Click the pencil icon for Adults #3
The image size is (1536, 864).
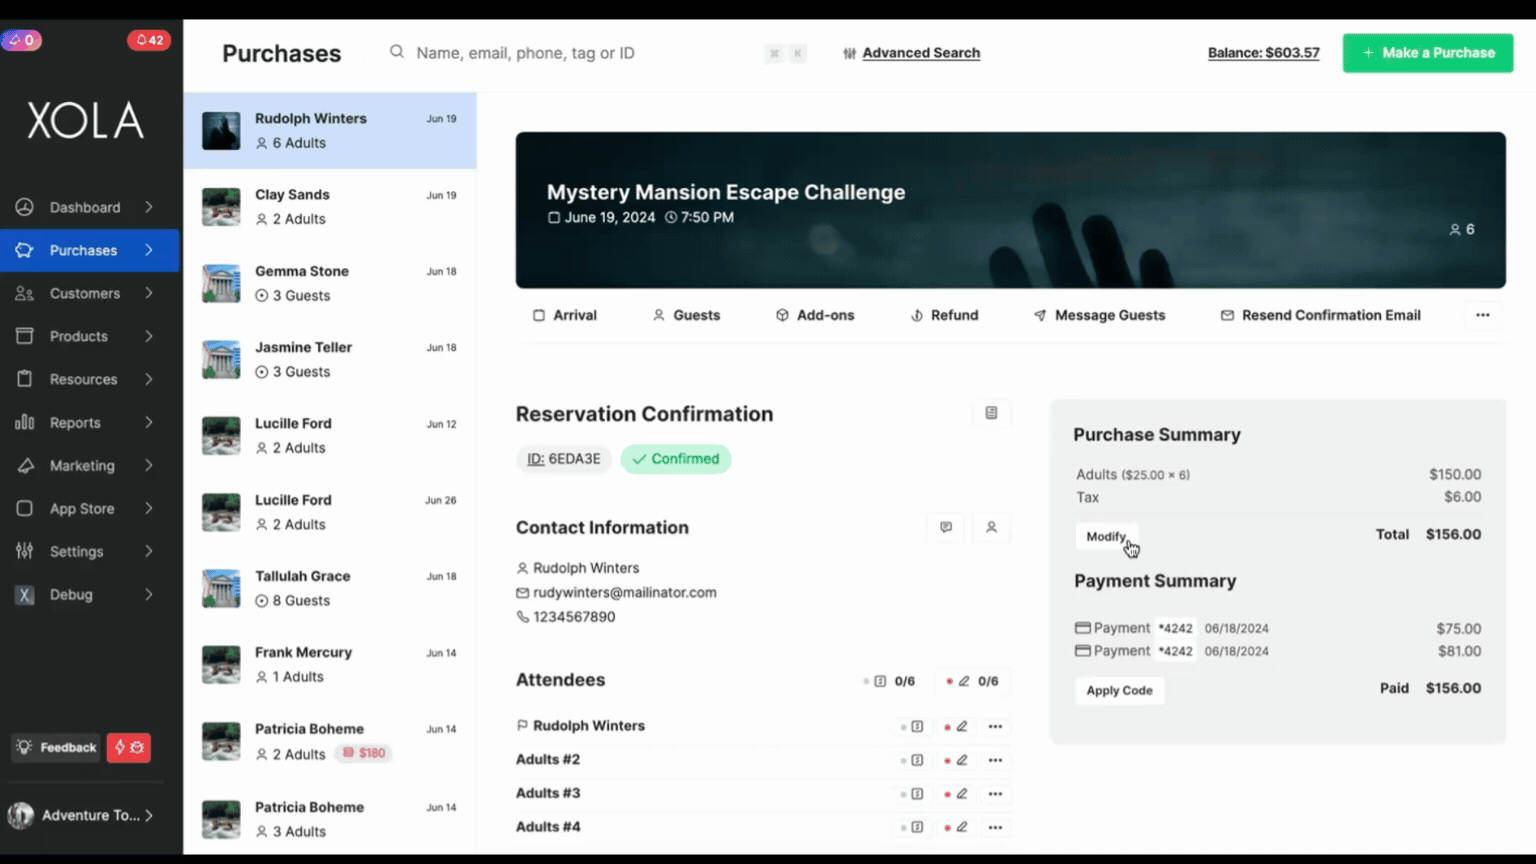[962, 794]
